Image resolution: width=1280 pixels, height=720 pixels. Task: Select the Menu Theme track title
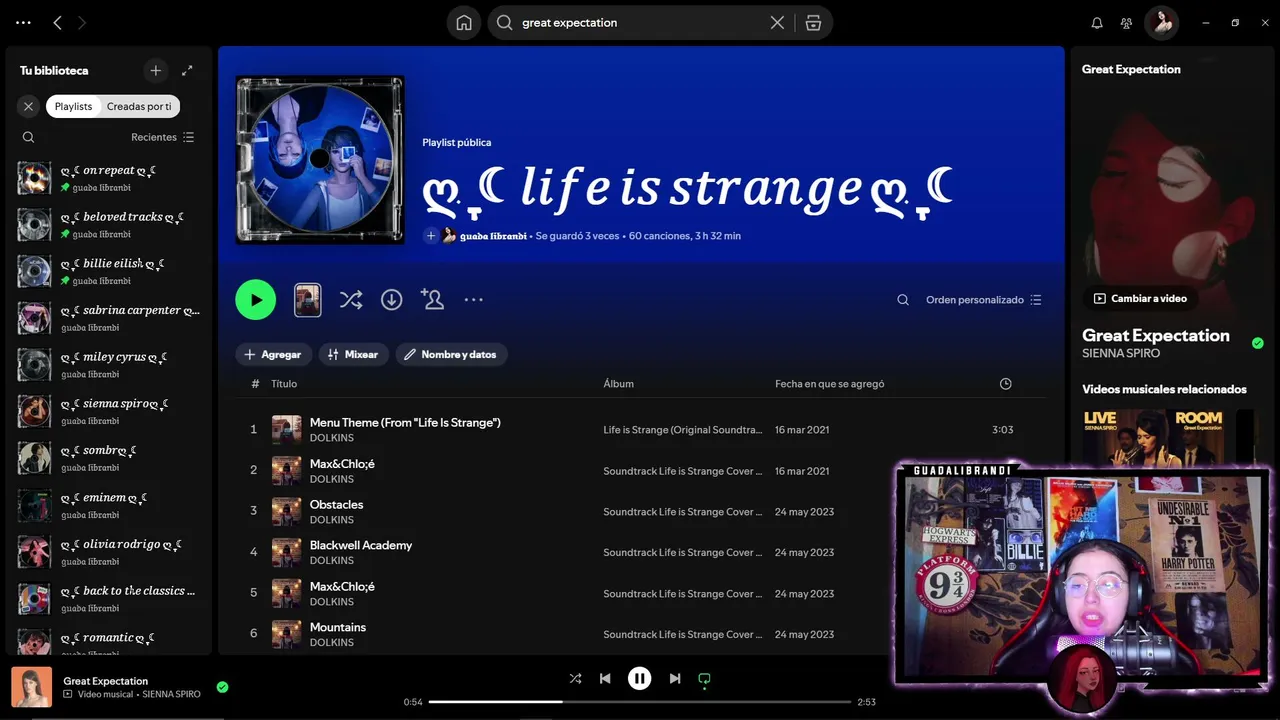point(405,423)
